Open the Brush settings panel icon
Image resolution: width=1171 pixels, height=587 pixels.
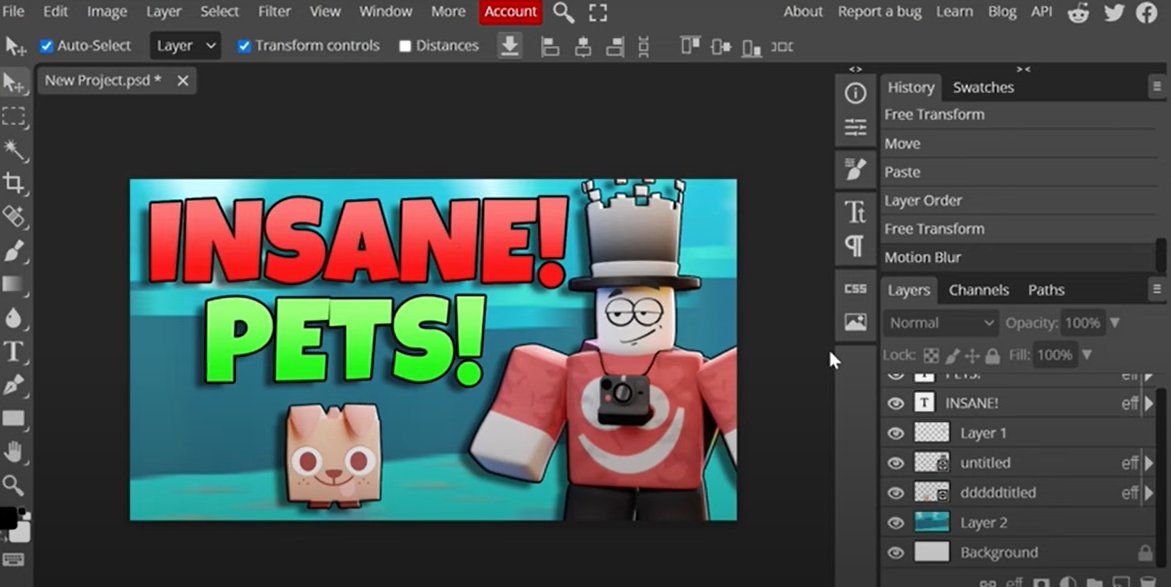855,170
